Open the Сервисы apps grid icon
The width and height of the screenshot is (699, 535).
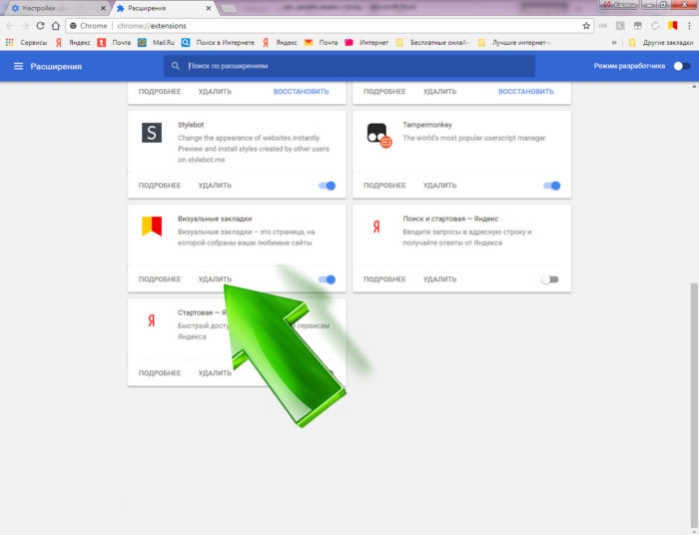[x=9, y=42]
